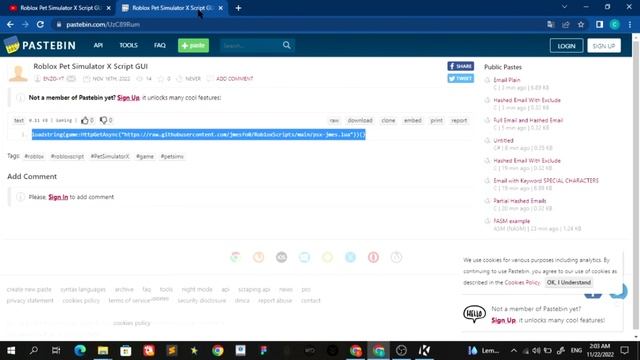The height and width of the screenshot is (360, 640).
Task: Open Full Email and Hashed Email paste
Action: (528, 120)
